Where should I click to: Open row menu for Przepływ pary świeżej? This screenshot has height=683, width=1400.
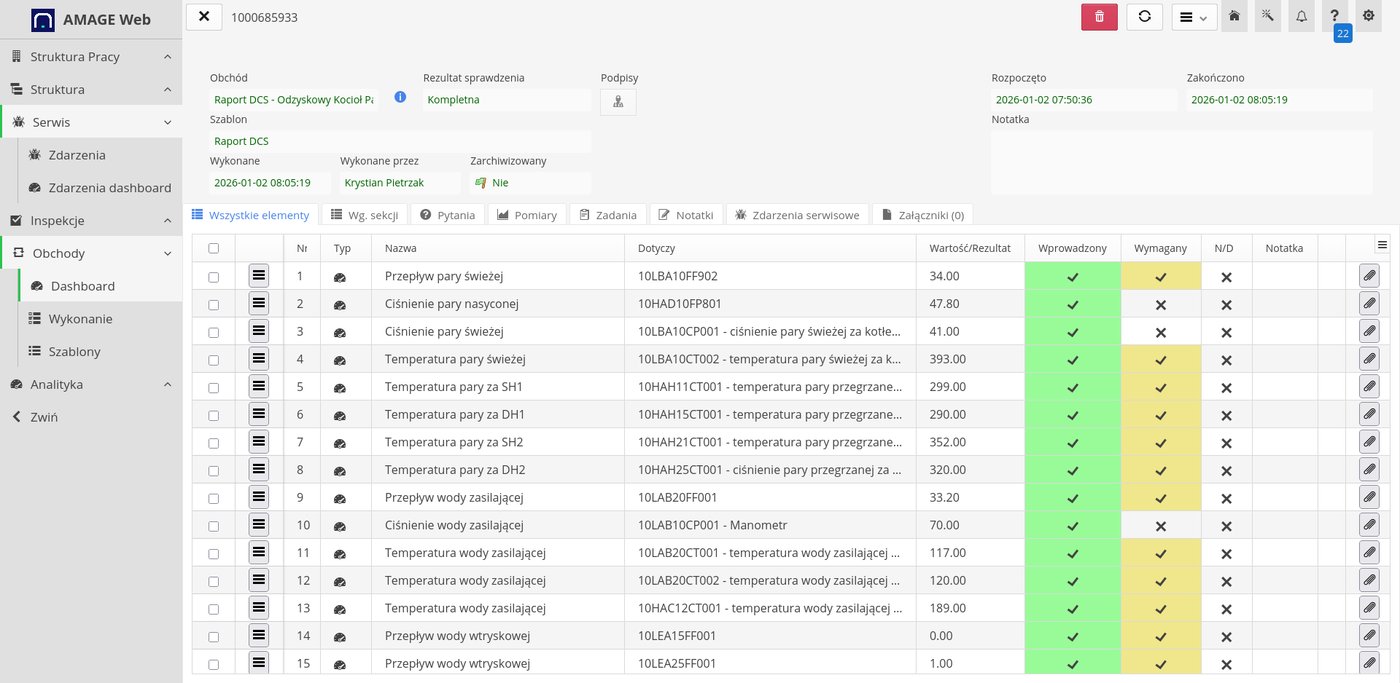click(x=259, y=276)
